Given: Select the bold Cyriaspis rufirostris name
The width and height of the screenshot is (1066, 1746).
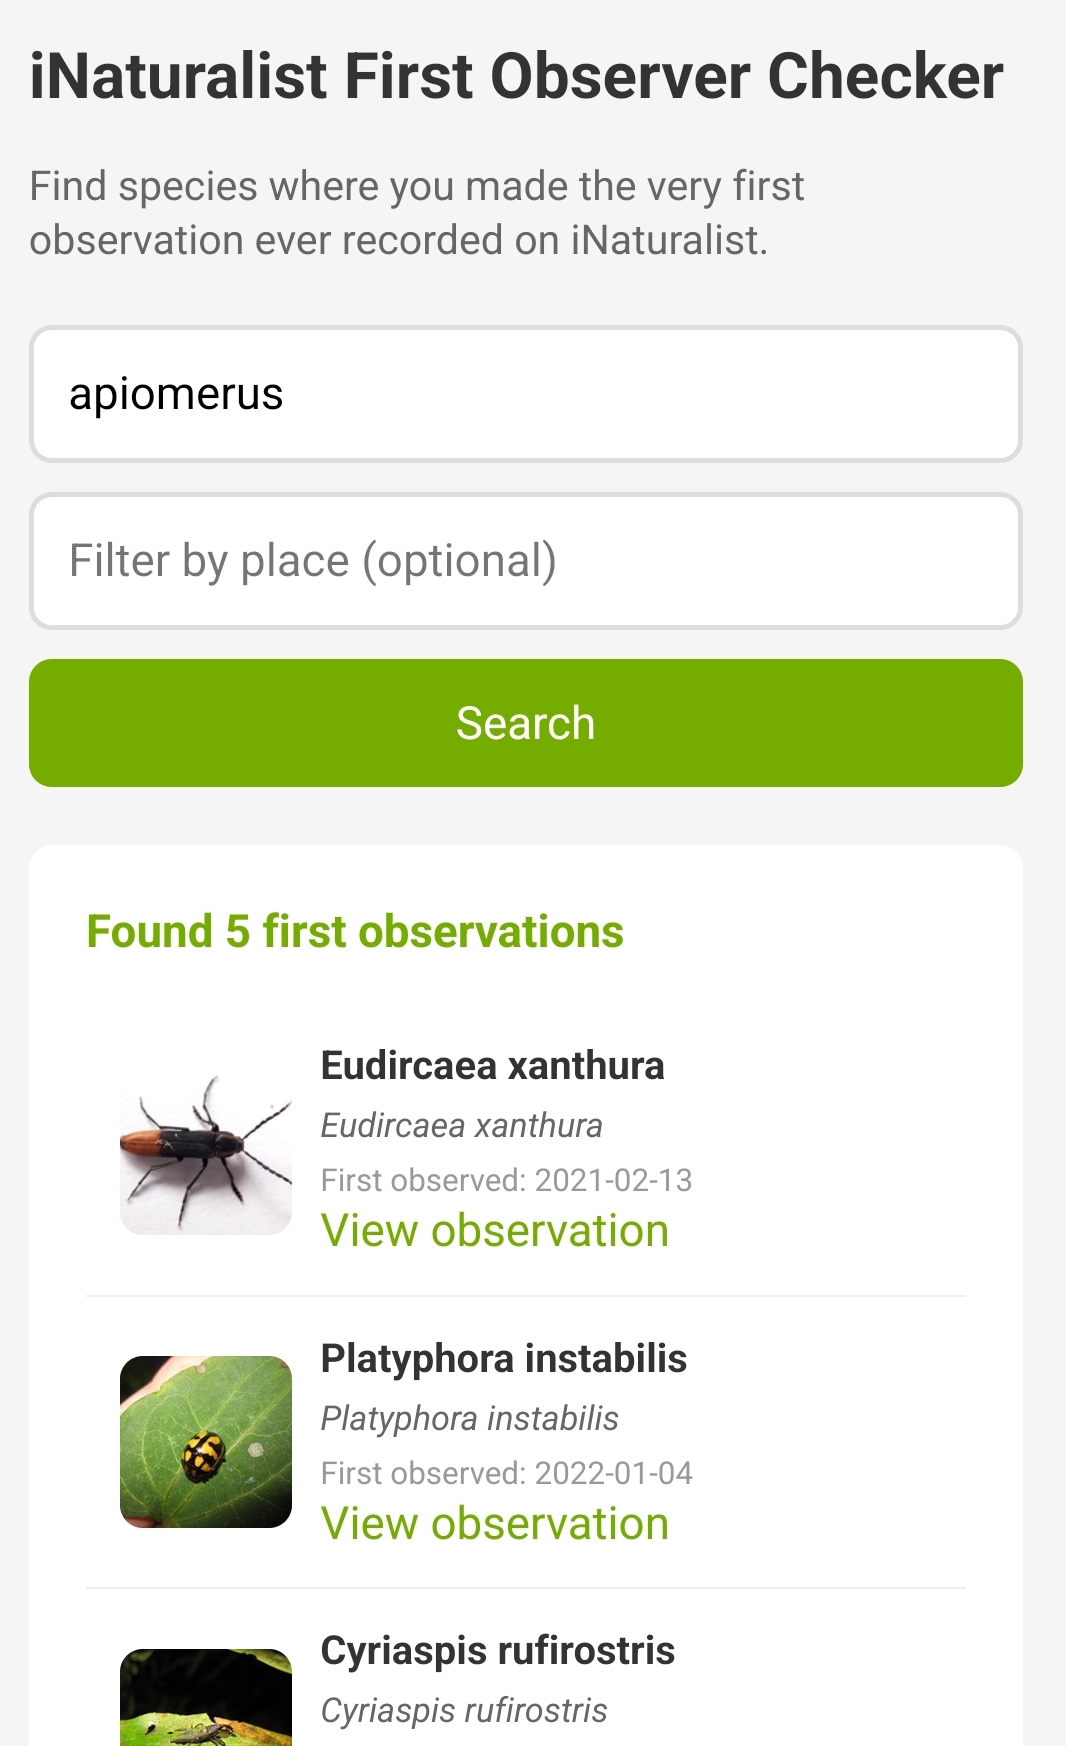Looking at the screenshot, I should pyautogui.click(x=498, y=1651).
